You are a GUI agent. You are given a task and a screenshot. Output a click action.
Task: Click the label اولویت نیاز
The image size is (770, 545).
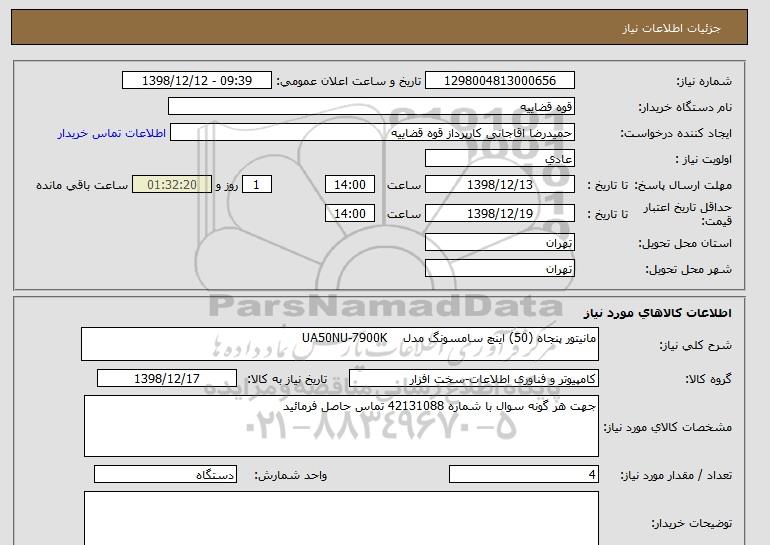[704, 160]
